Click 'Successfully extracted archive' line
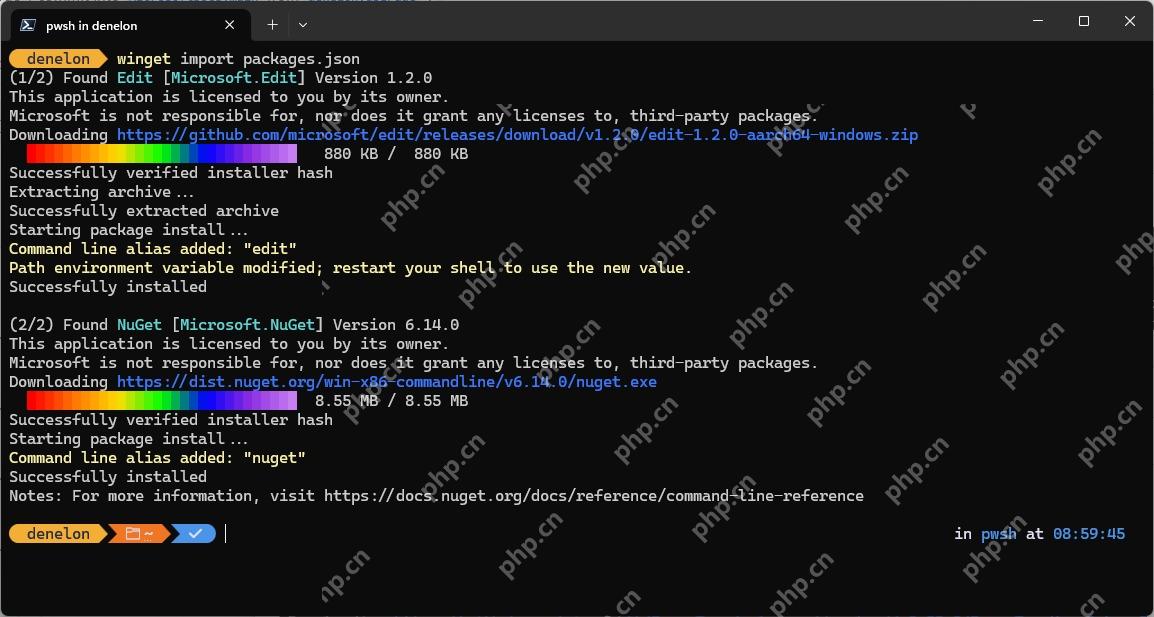The height and width of the screenshot is (617, 1154). click(x=144, y=211)
